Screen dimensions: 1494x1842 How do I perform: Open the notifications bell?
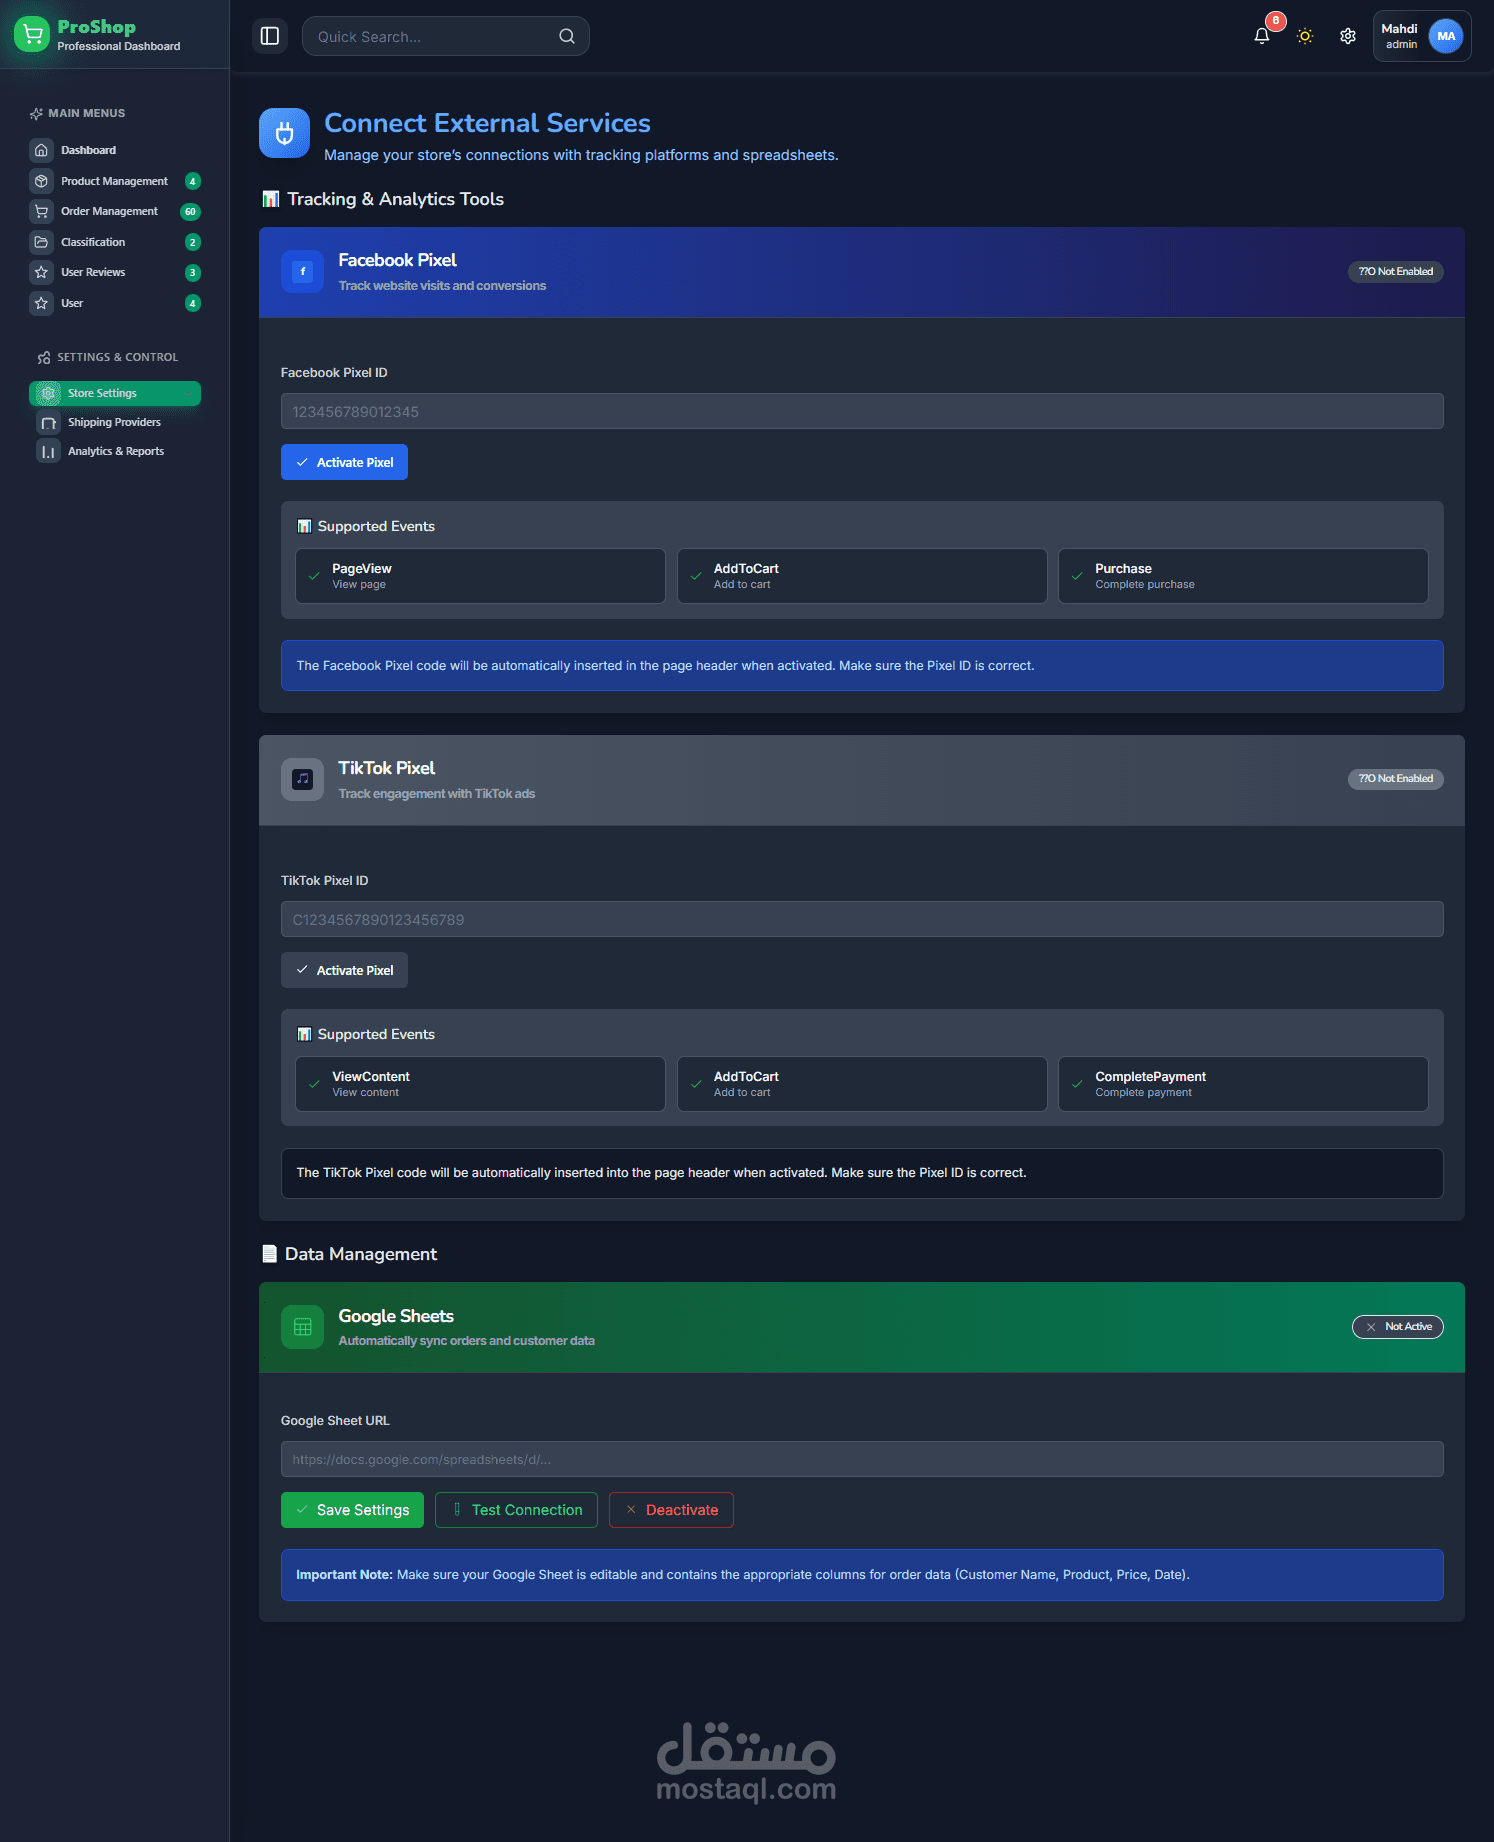pyautogui.click(x=1262, y=36)
